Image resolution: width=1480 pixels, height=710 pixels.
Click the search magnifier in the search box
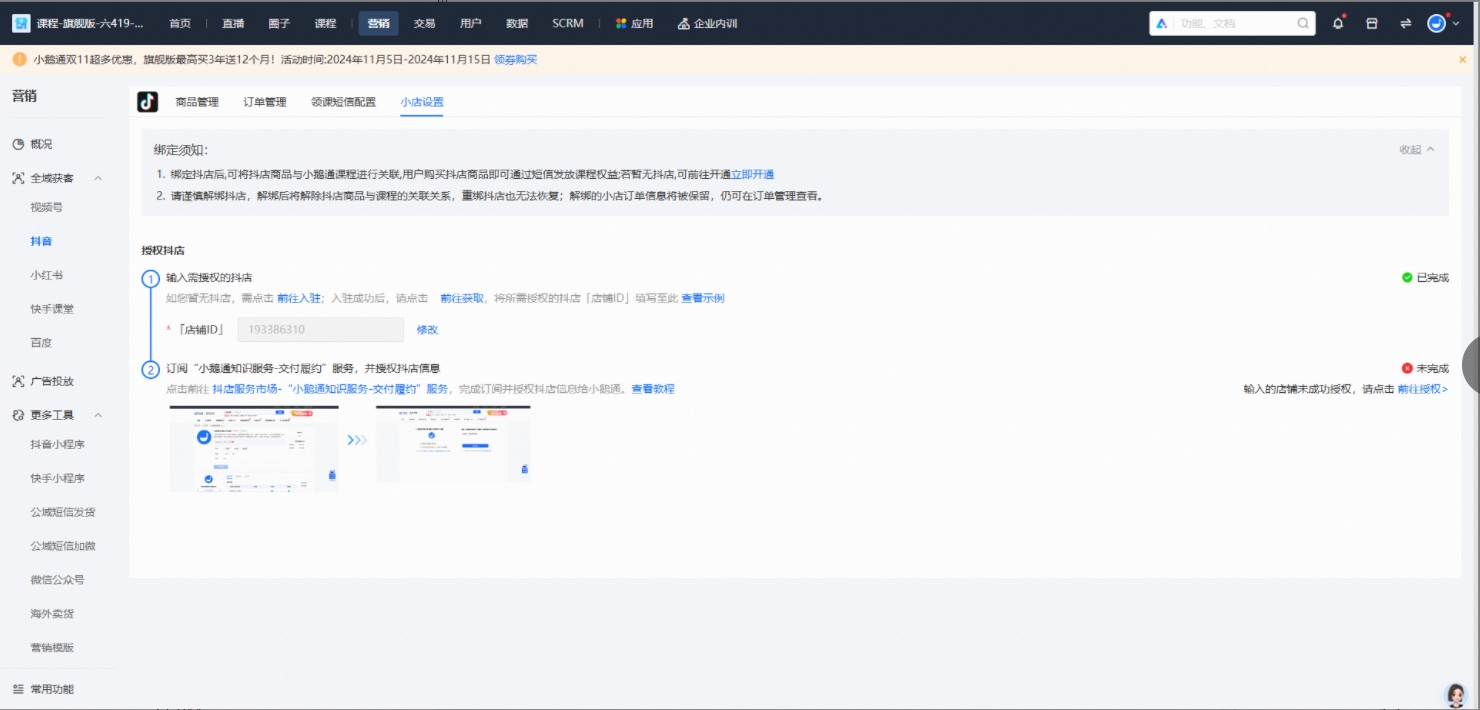1302,21
